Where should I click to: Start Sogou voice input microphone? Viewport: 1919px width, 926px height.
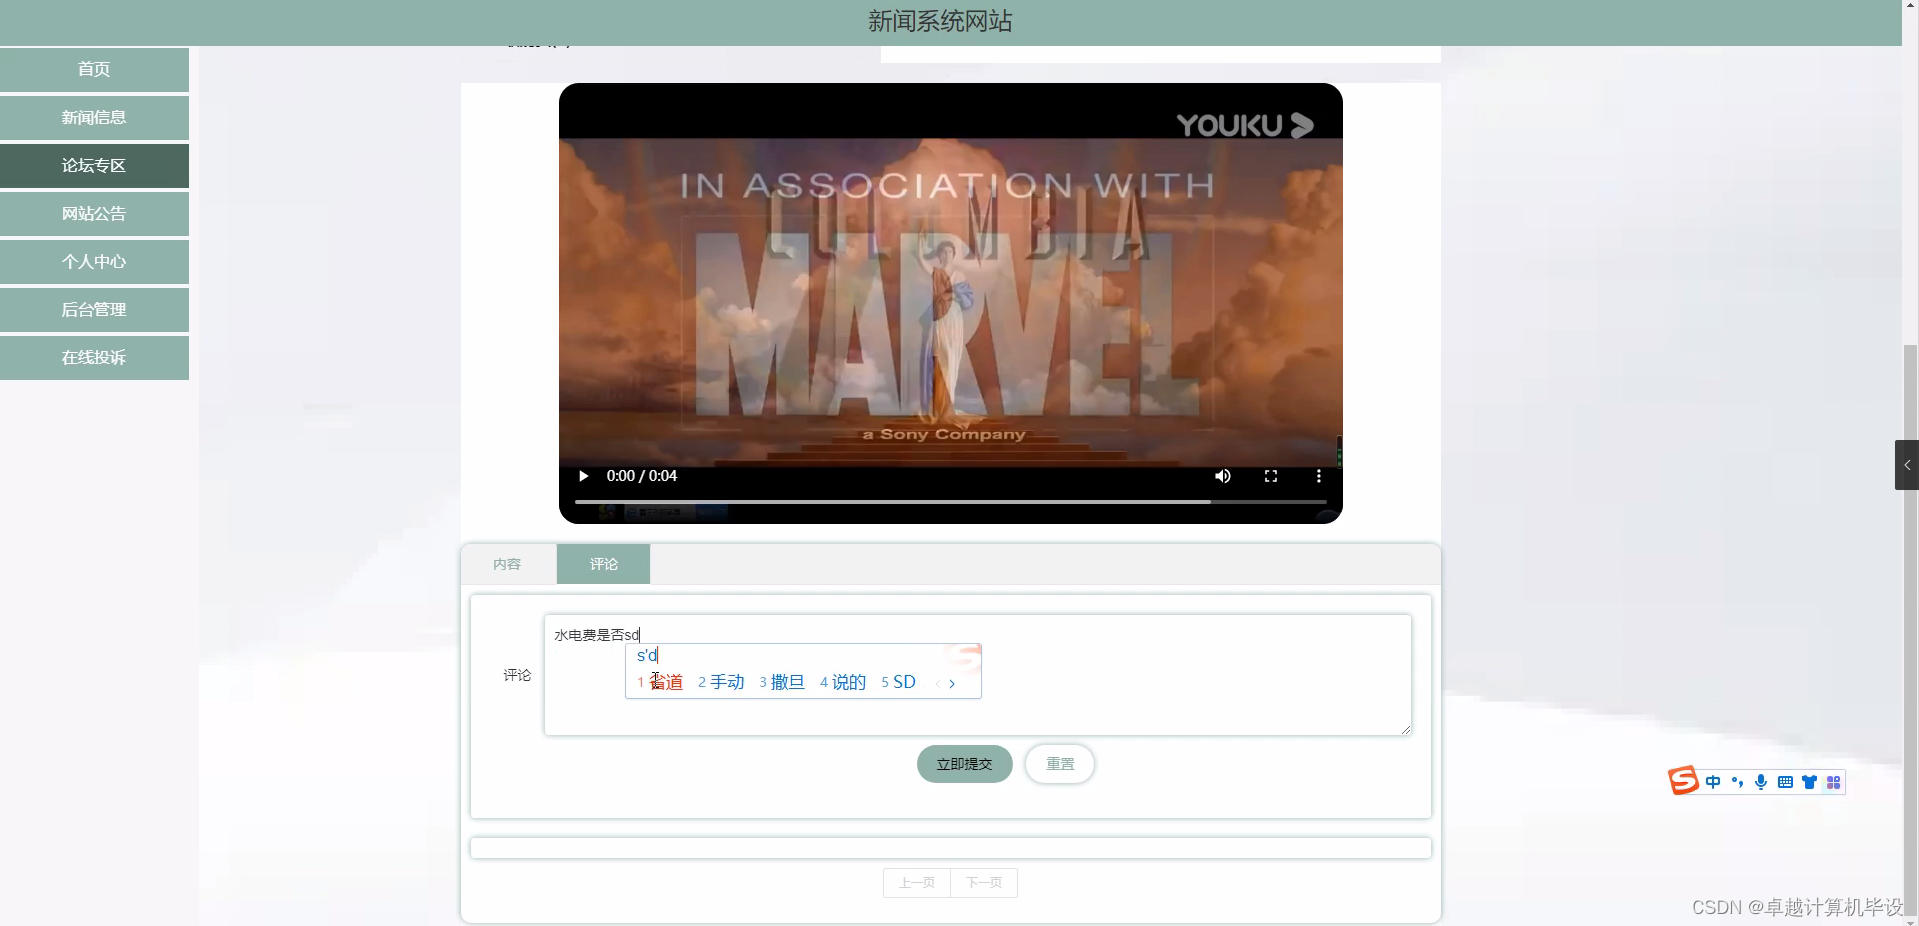(x=1761, y=782)
